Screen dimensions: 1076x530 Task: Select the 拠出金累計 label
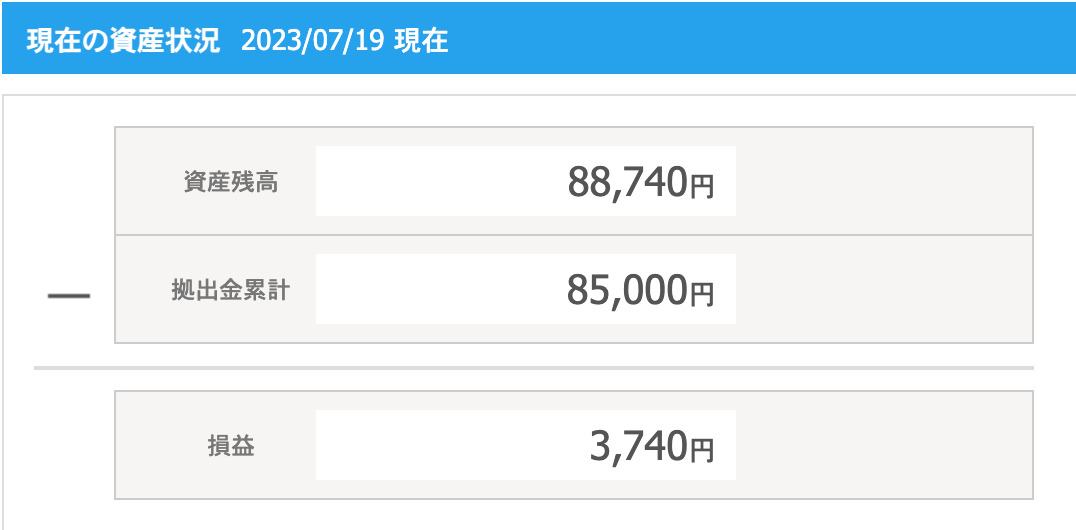point(231,290)
